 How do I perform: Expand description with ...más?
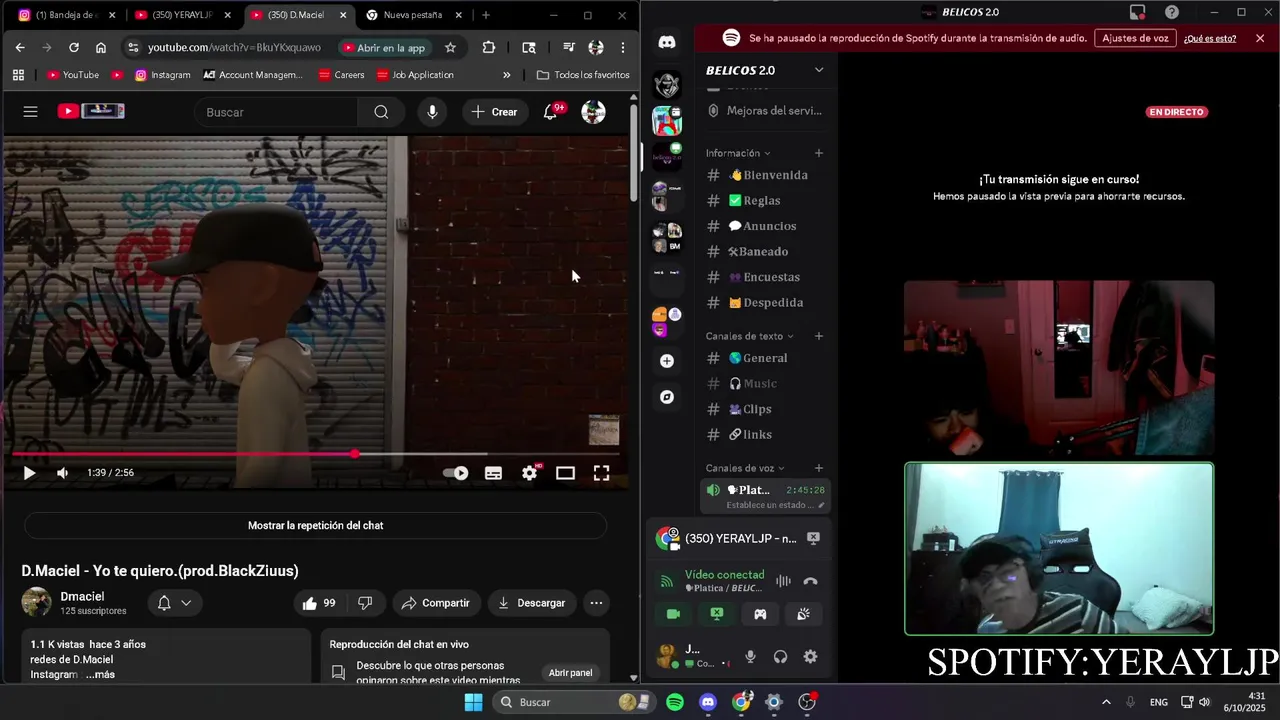click(100, 675)
